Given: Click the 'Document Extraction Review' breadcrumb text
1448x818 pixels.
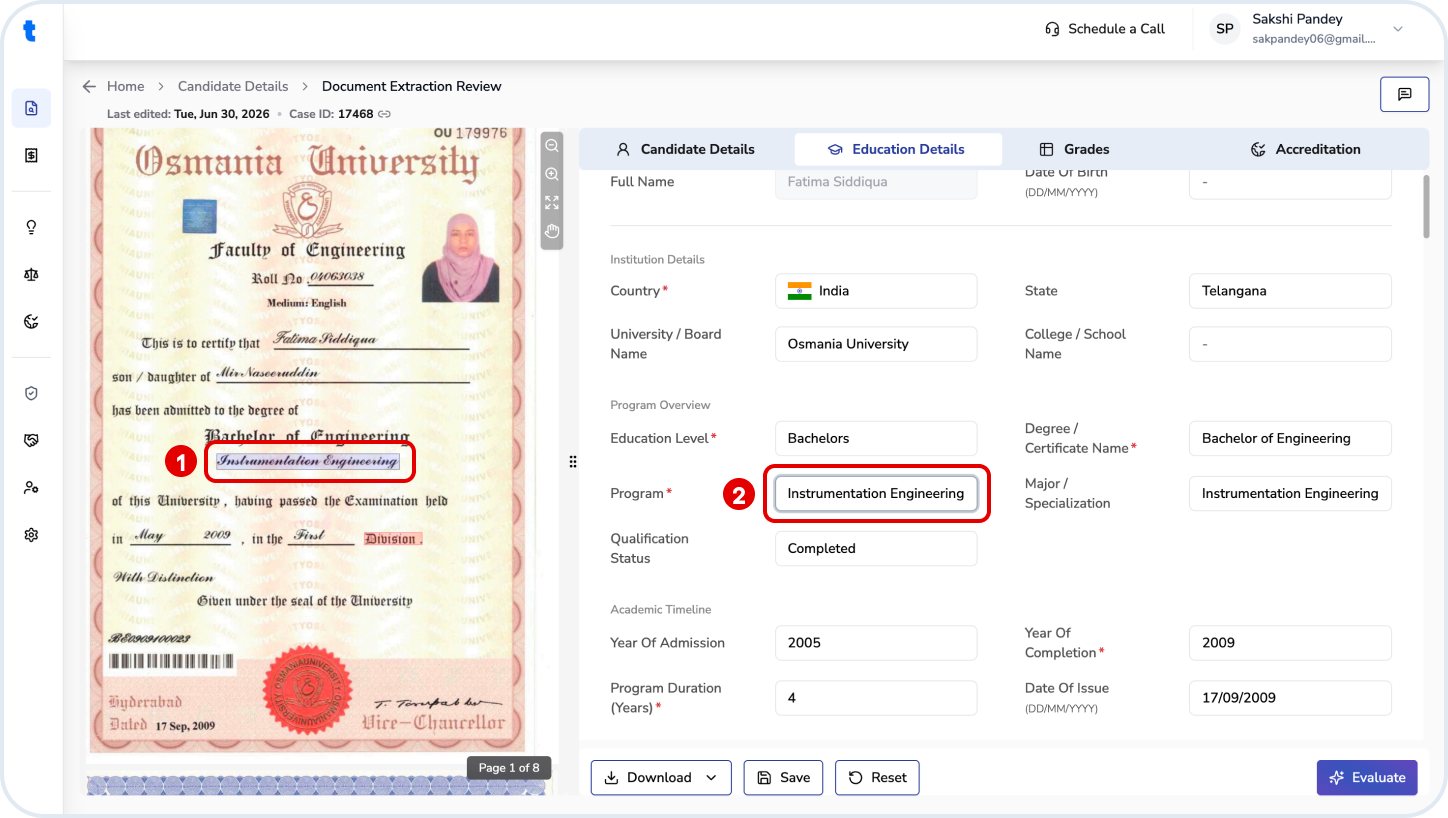Looking at the screenshot, I should pos(412,86).
